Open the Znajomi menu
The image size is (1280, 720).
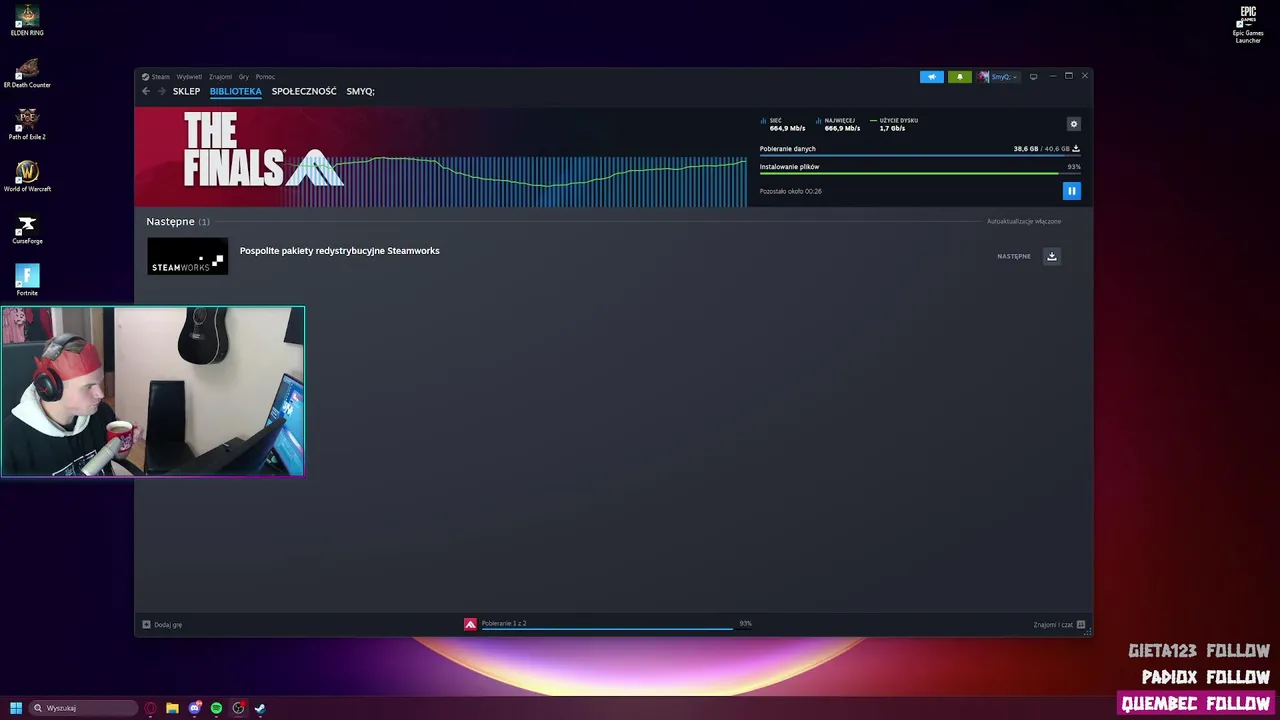click(220, 77)
